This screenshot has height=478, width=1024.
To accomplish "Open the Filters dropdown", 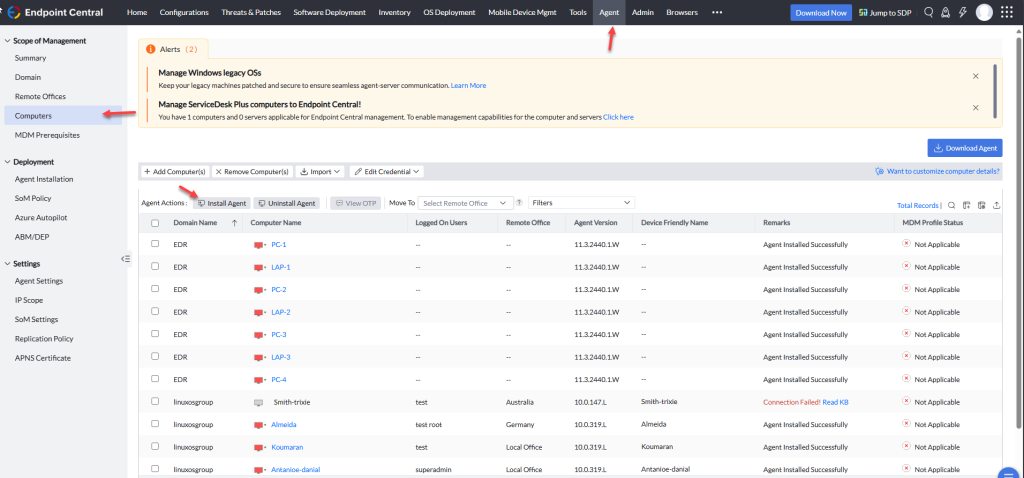I will tap(581, 203).
